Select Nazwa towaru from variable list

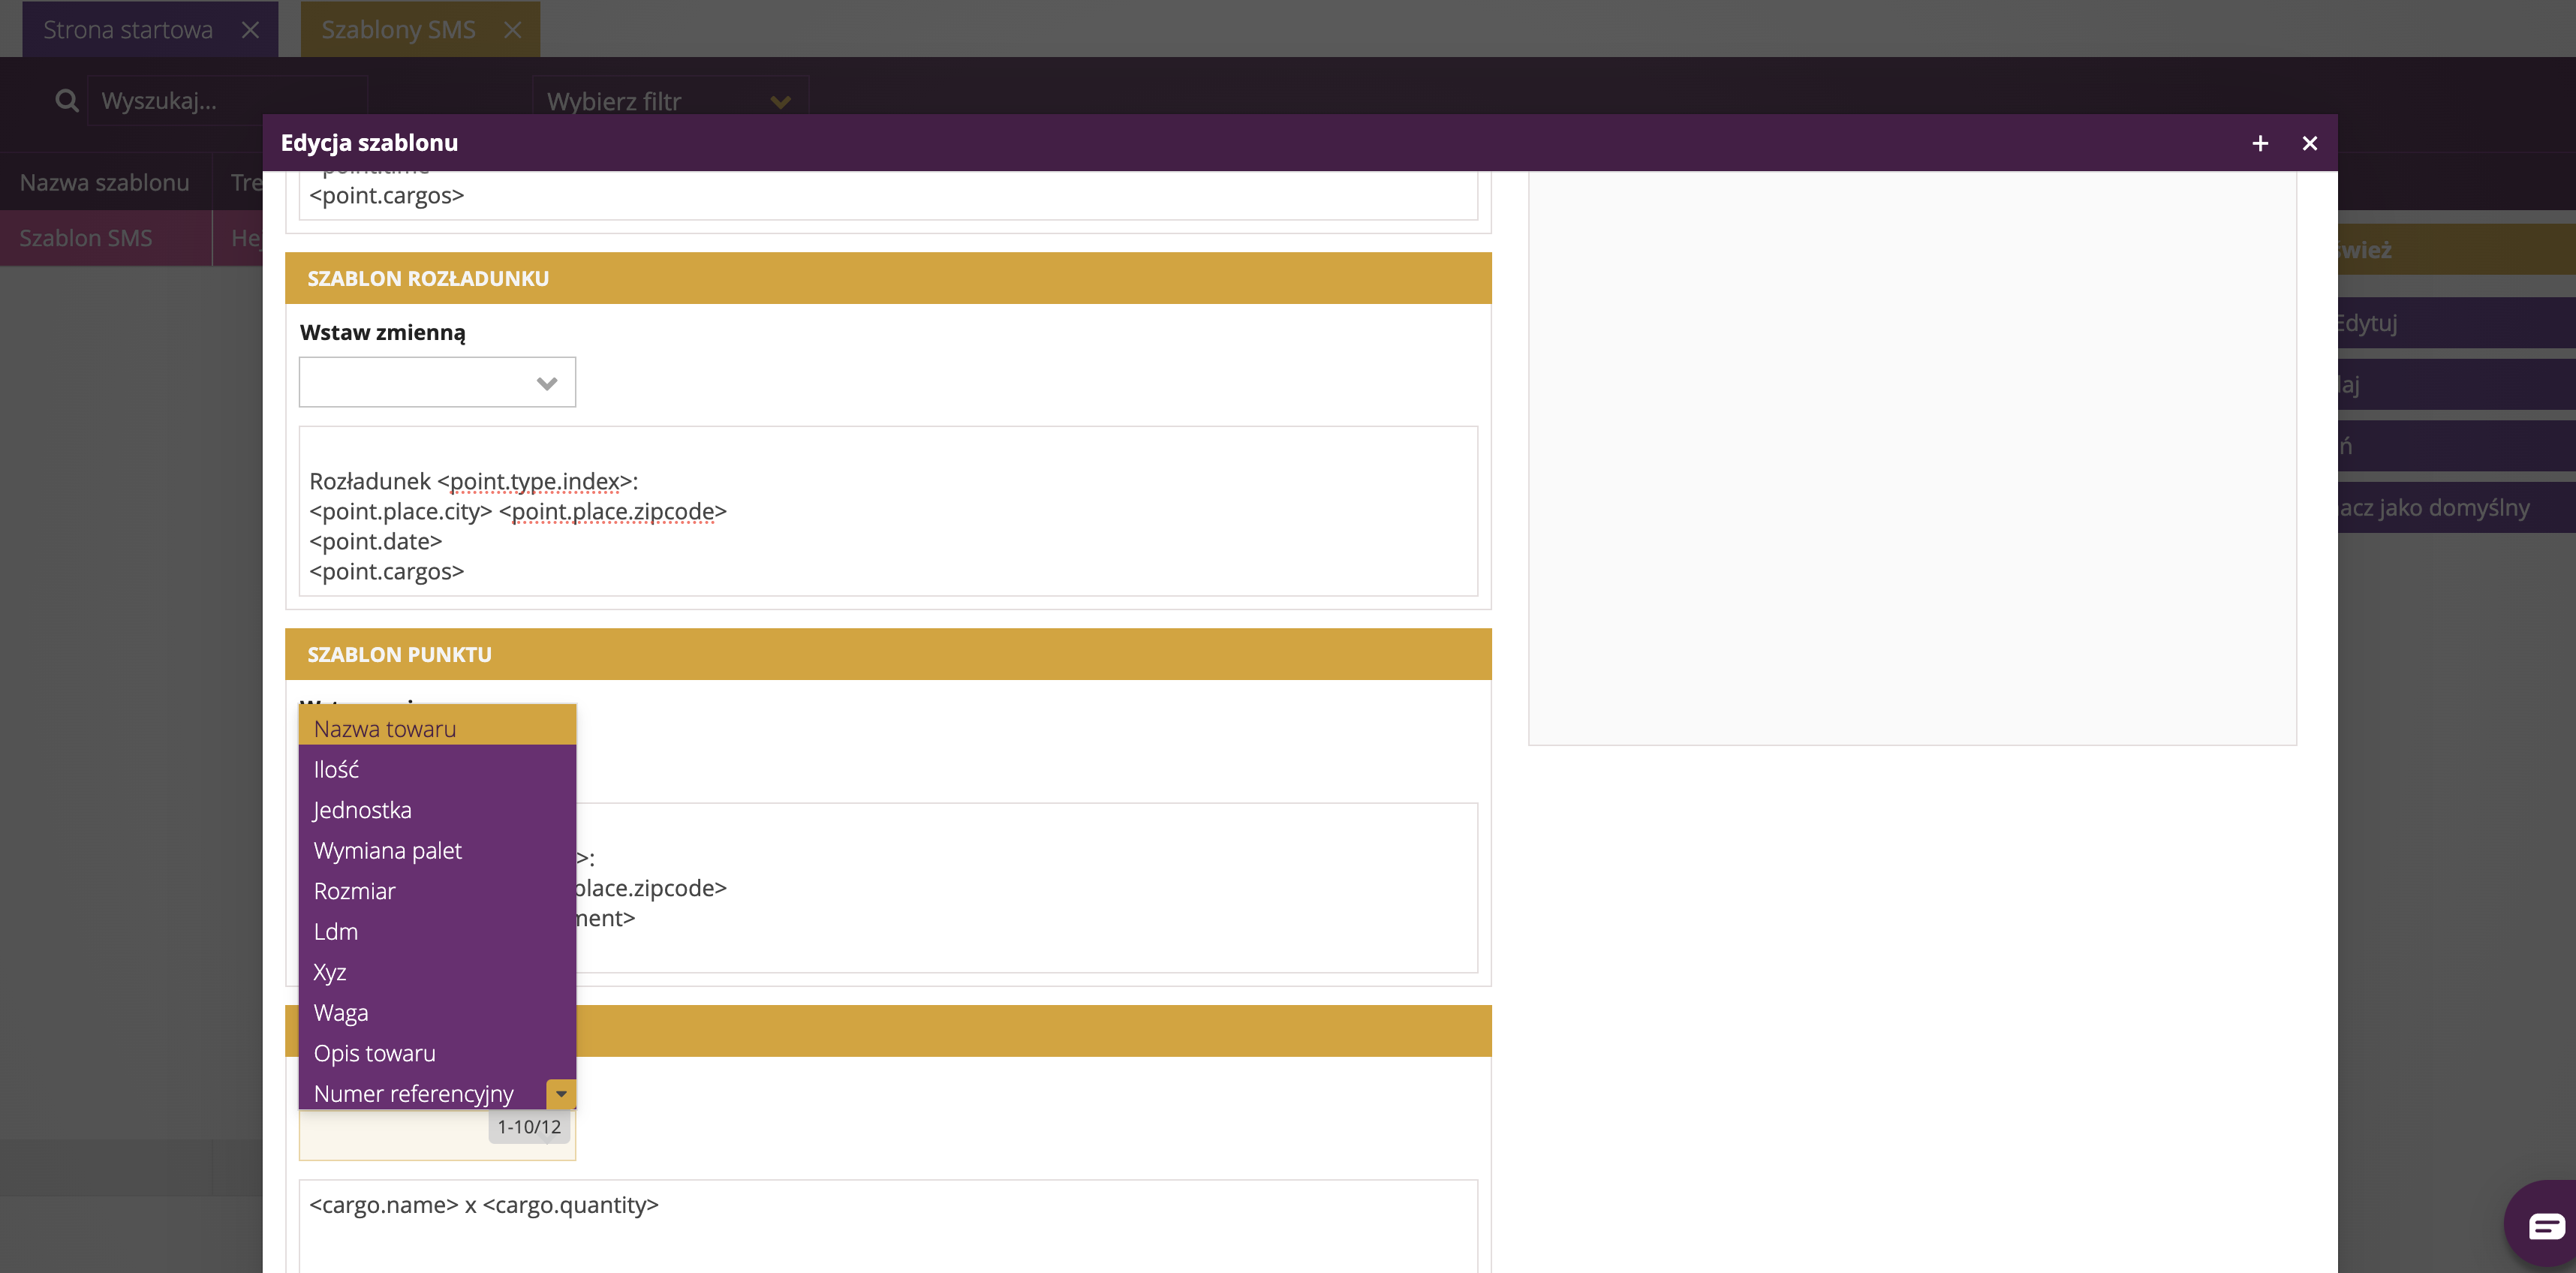pos(385,728)
